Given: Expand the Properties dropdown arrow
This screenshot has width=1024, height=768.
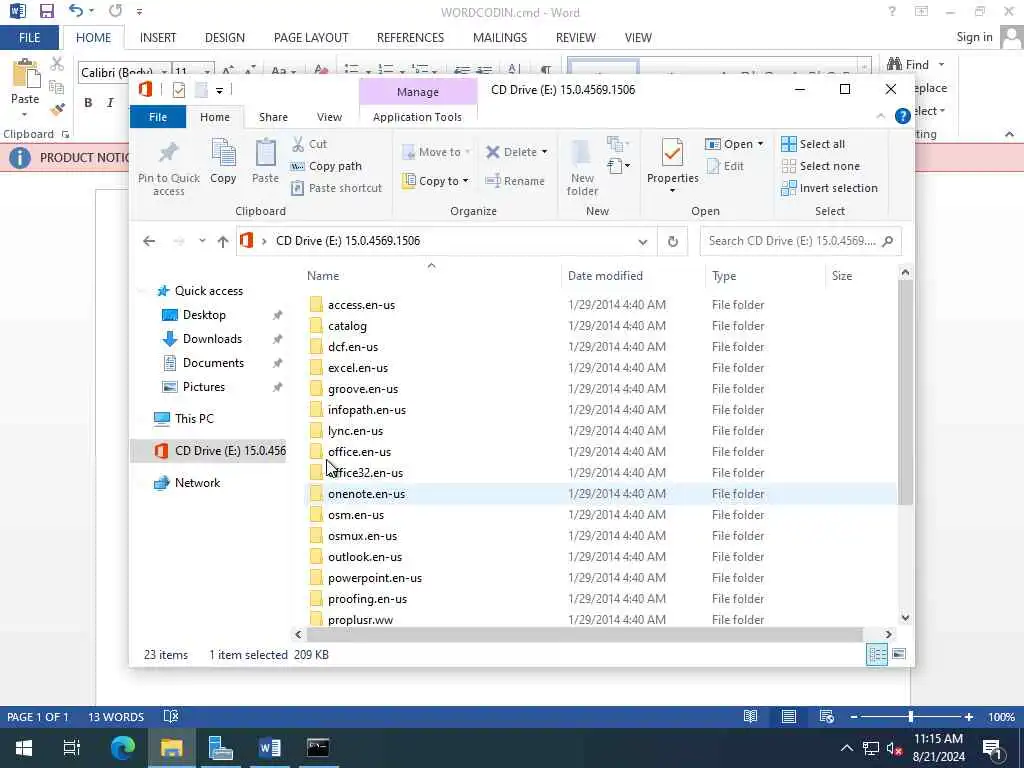Looking at the screenshot, I should pyautogui.click(x=672, y=191).
